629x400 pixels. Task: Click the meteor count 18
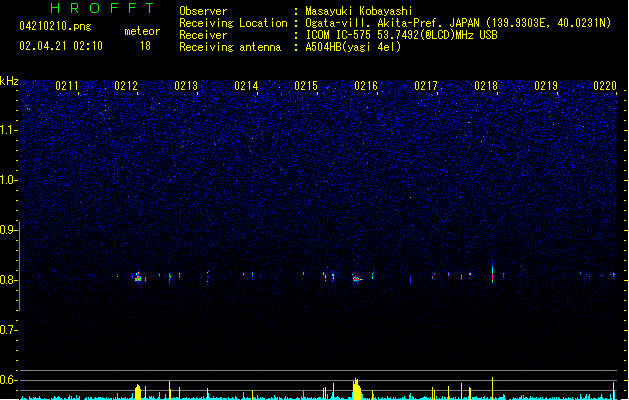(145, 46)
